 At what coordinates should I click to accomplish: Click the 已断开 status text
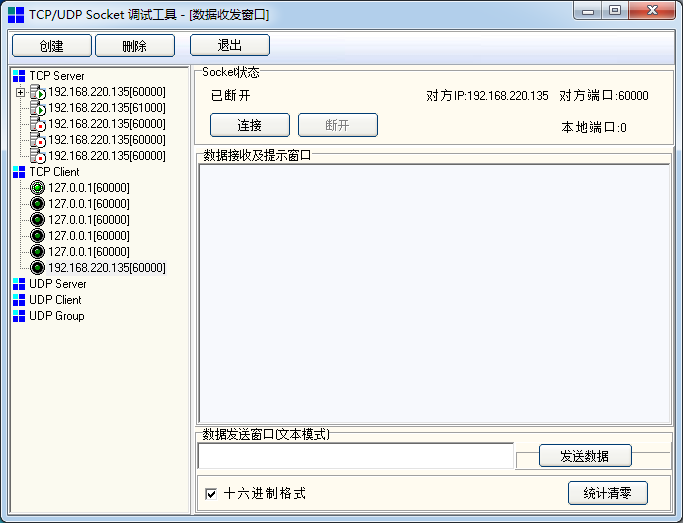tap(231, 95)
